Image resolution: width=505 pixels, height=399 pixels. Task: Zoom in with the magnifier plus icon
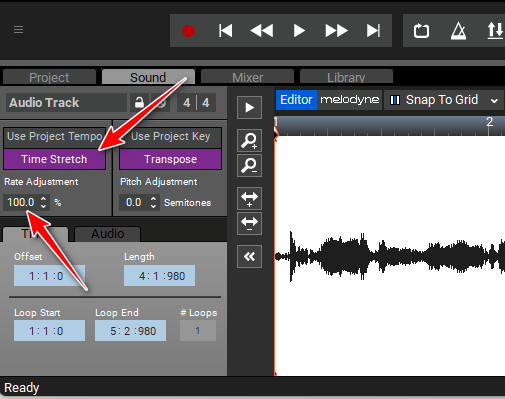[x=249, y=141]
